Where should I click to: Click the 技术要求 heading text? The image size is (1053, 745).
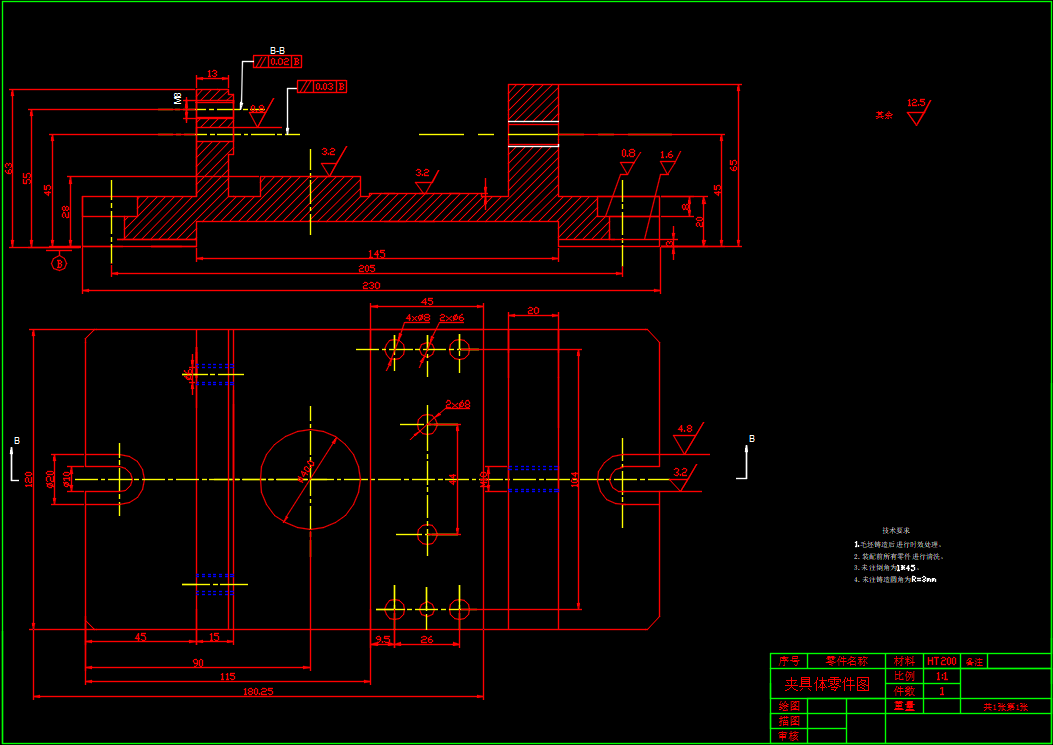896,530
